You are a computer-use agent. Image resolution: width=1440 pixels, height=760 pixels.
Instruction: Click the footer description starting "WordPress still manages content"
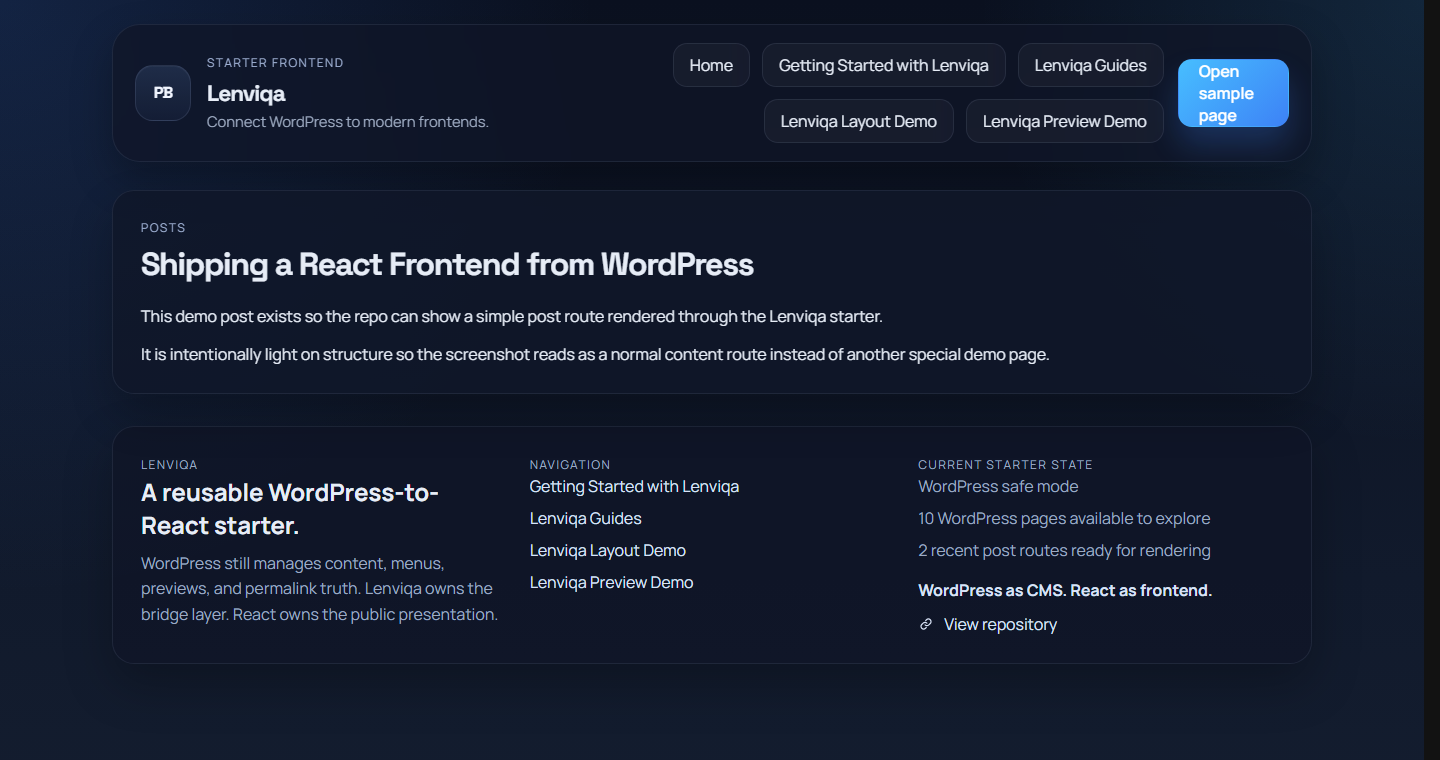[319, 589]
